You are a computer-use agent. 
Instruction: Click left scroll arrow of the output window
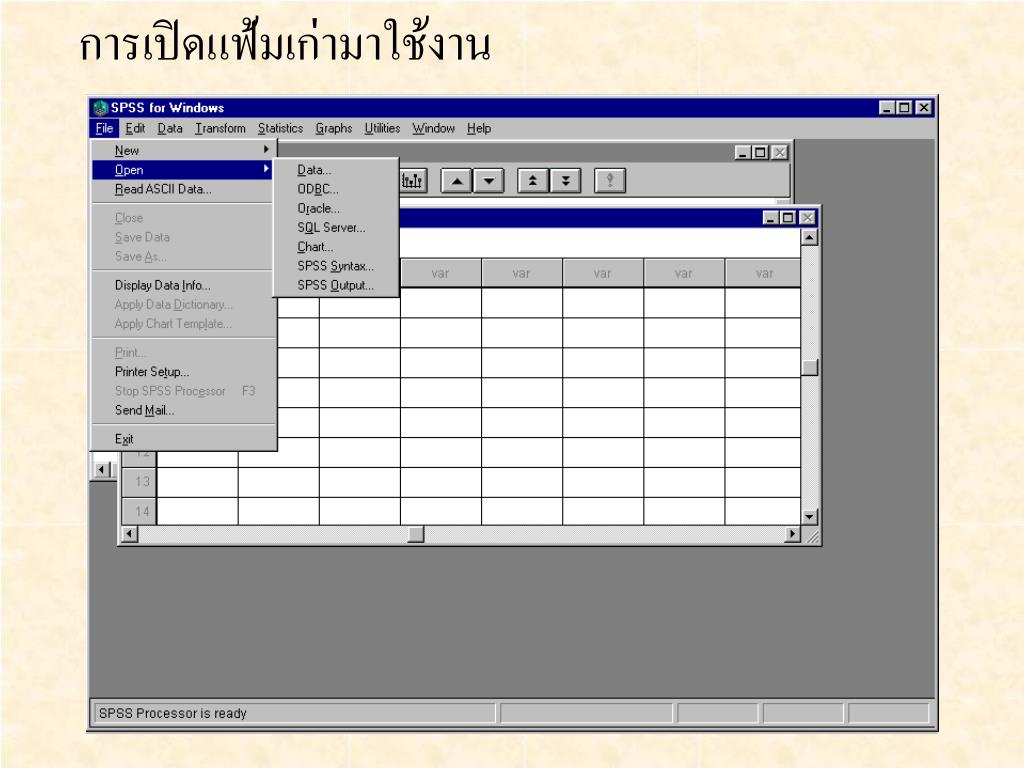[103, 469]
